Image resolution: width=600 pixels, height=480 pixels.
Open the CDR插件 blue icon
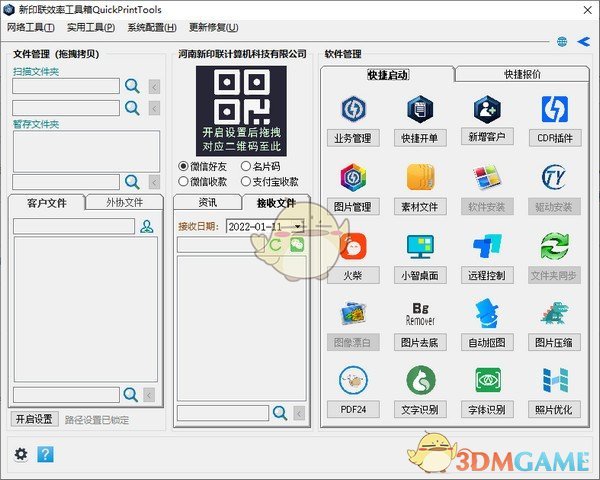554,109
